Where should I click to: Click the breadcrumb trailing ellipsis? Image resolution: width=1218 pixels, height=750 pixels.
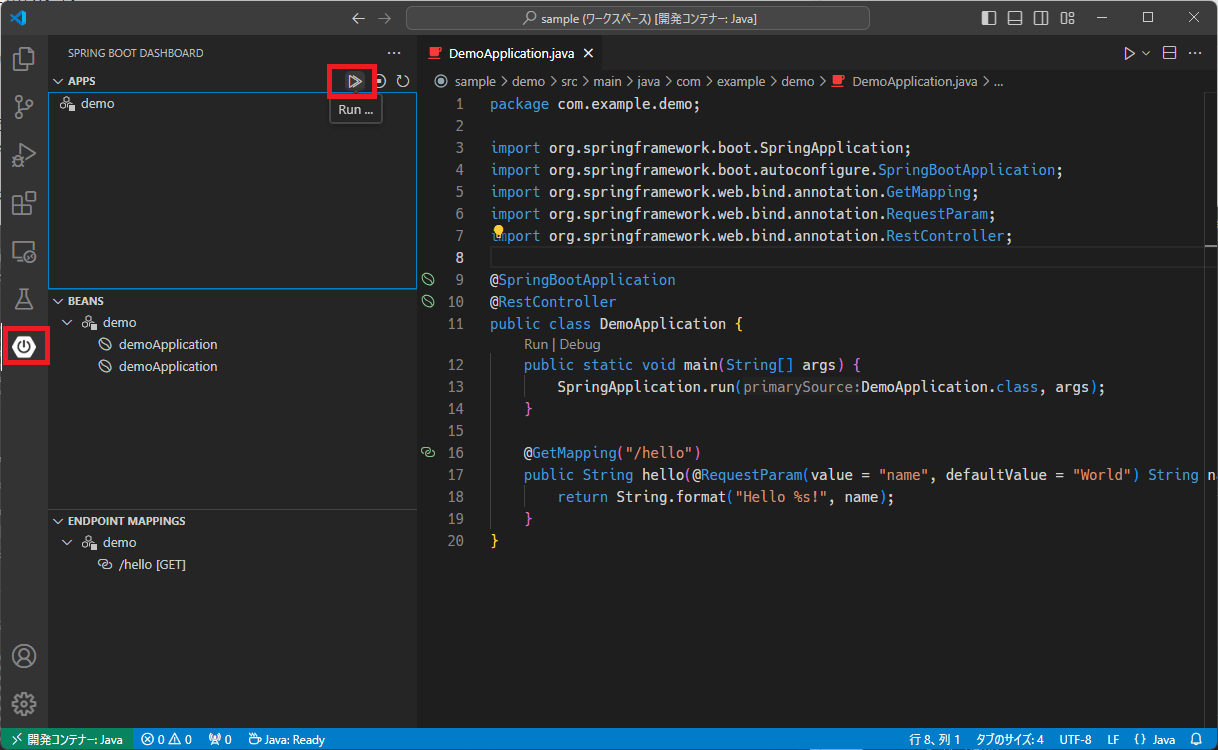pyautogui.click(x=997, y=82)
